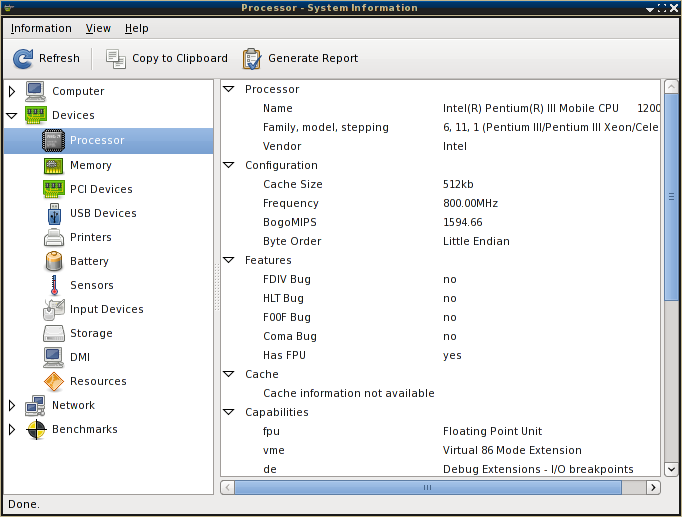Click the scroll left arrow button
Image resolution: width=682 pixels, height=517 pixels.
pos(227,487)
